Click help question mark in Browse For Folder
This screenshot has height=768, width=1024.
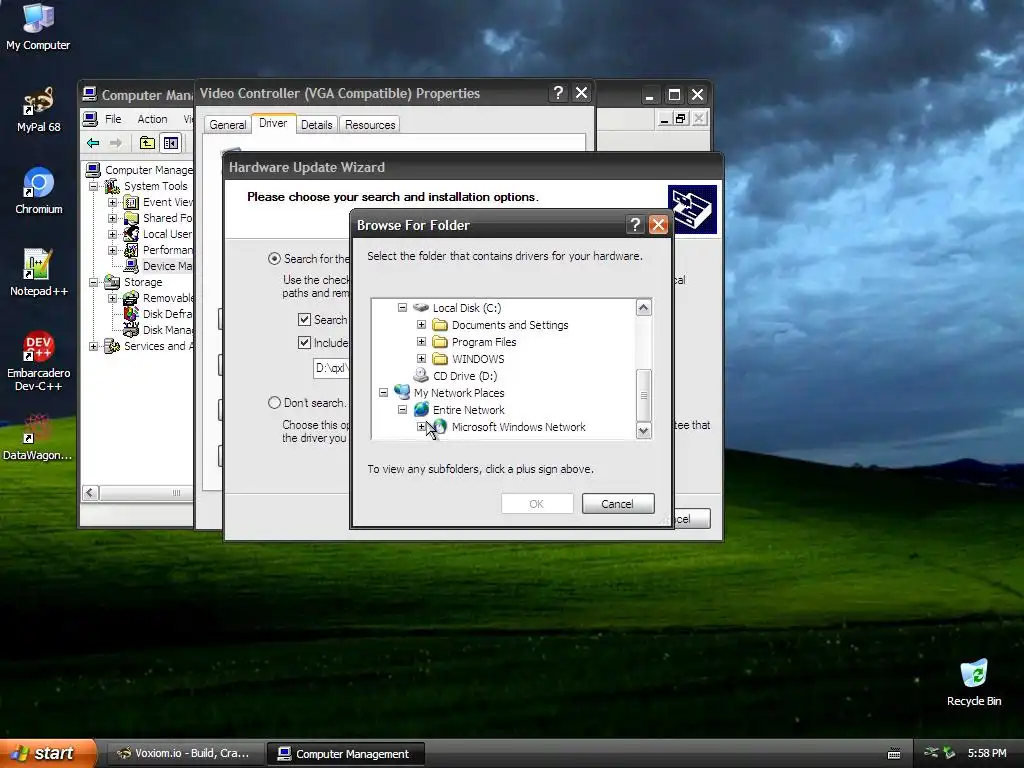[x=635, y=225]
